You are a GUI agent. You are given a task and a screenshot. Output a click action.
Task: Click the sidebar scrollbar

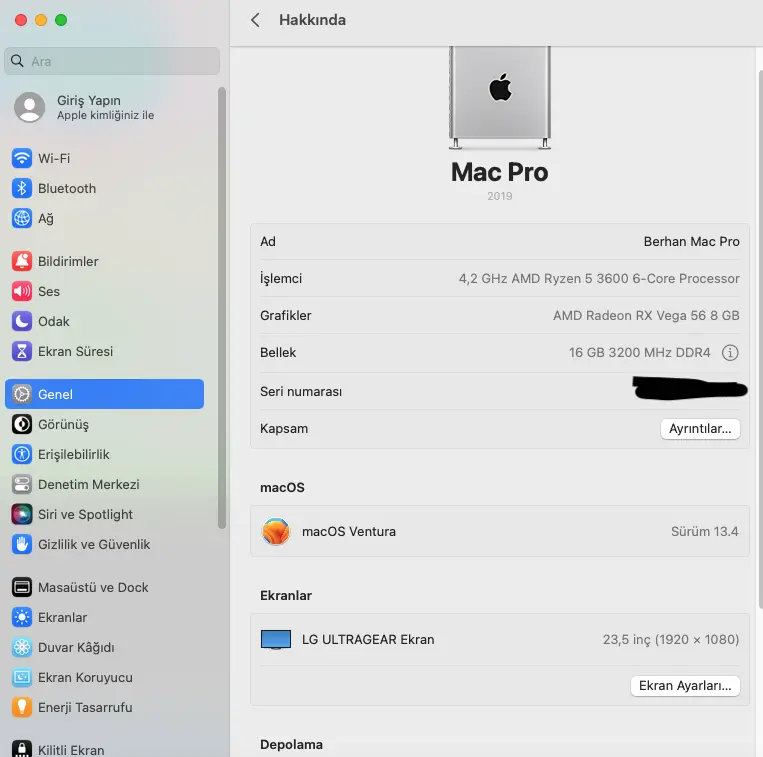[222, 307]
